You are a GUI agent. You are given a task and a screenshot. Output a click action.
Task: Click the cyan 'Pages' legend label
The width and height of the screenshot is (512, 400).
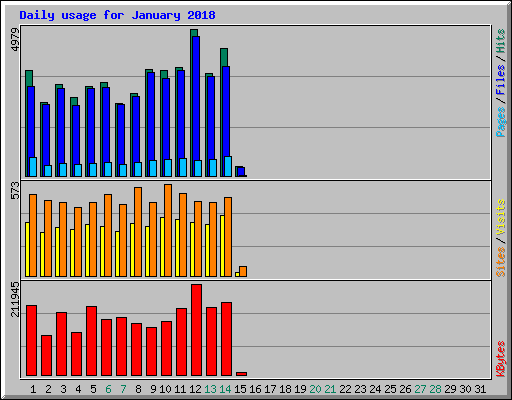tap(501, 122)
